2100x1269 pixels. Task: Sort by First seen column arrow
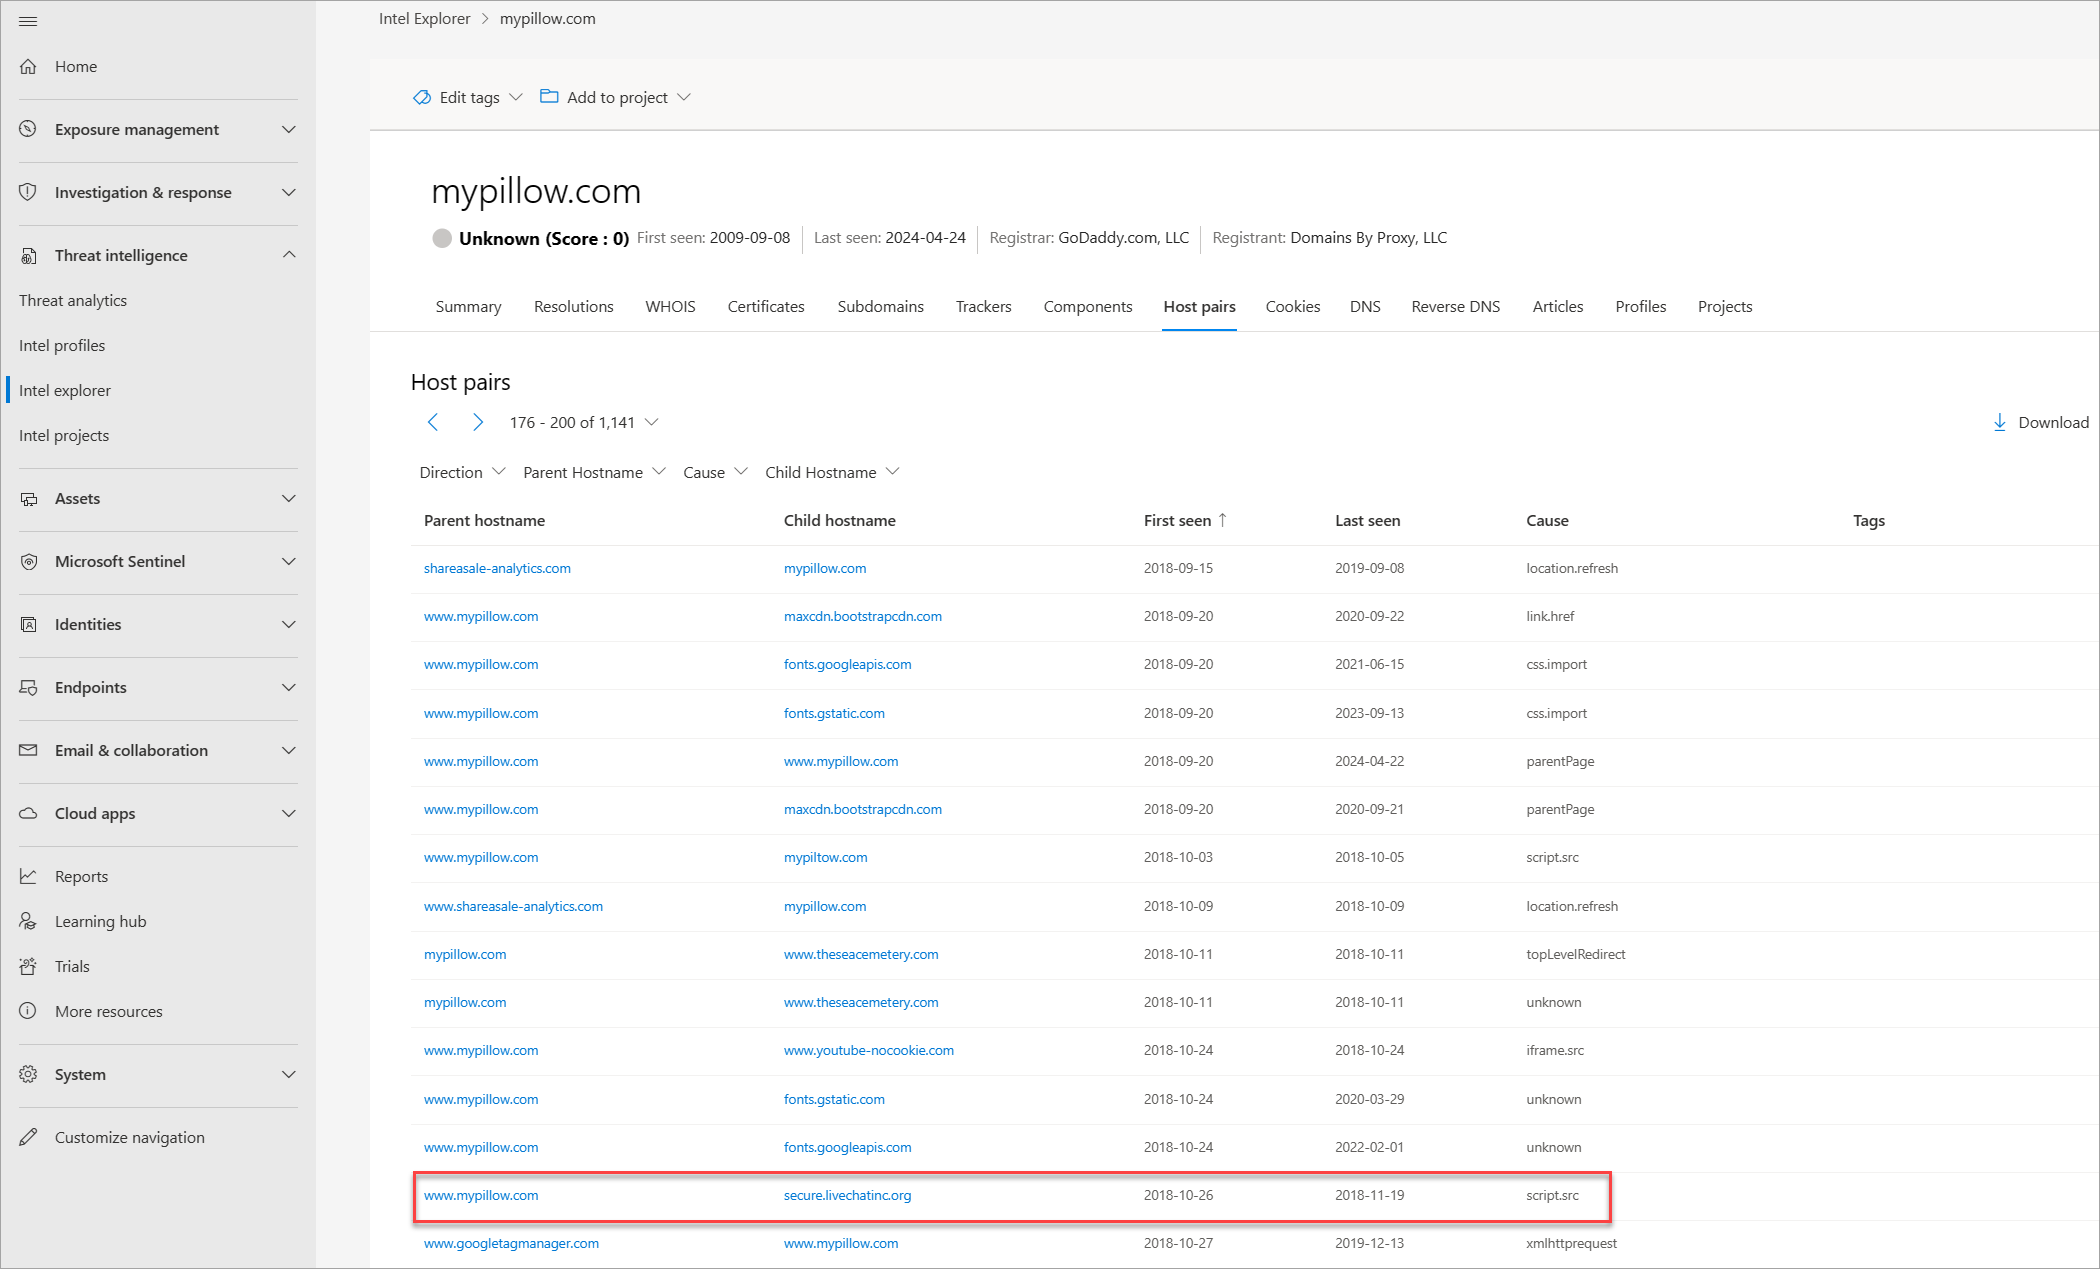click(1222, 520)
